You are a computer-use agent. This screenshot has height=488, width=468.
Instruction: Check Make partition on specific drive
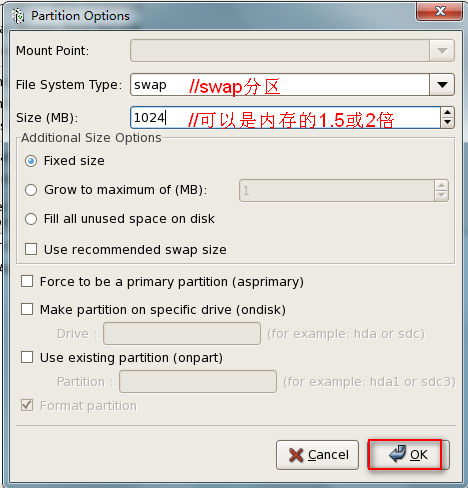coord(27,309)
